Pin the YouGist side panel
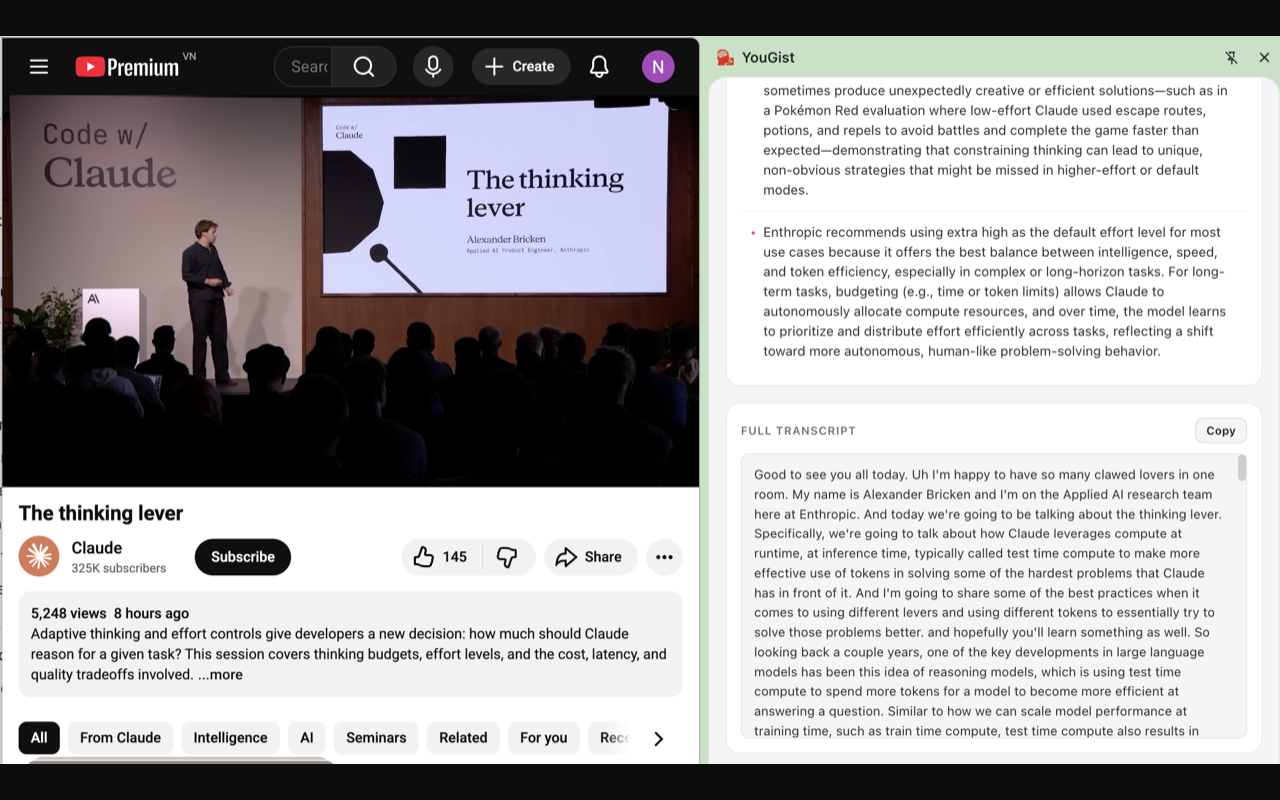 [x=1231, y=58]
